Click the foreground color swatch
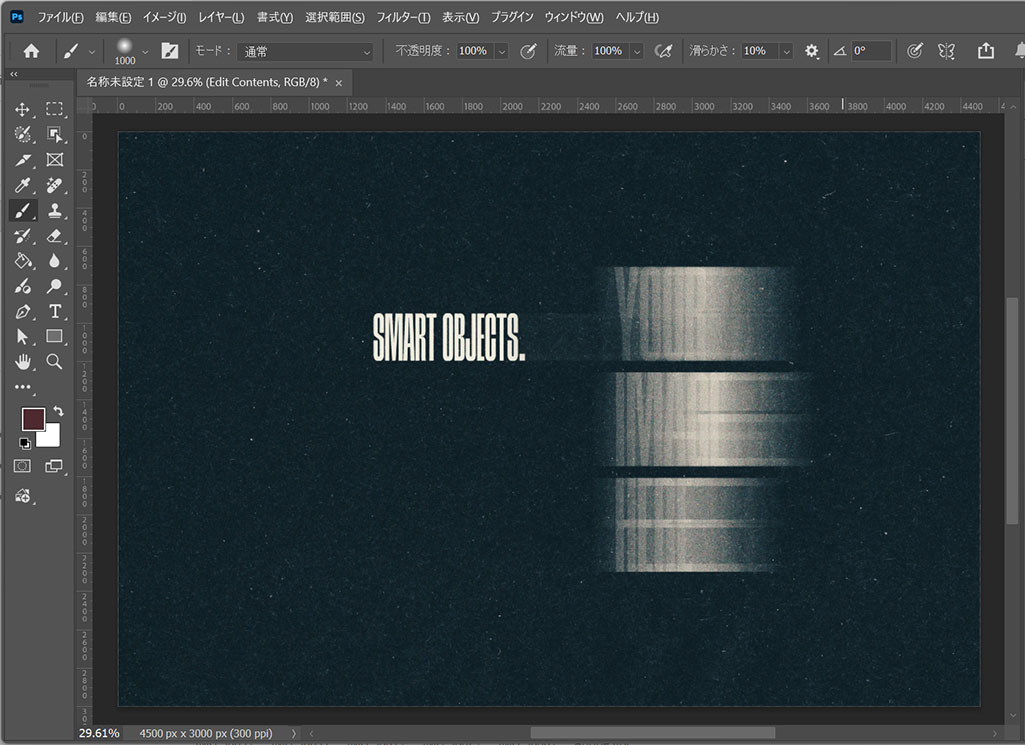This screenshot has width=1025, height=745. pos(33,418)
